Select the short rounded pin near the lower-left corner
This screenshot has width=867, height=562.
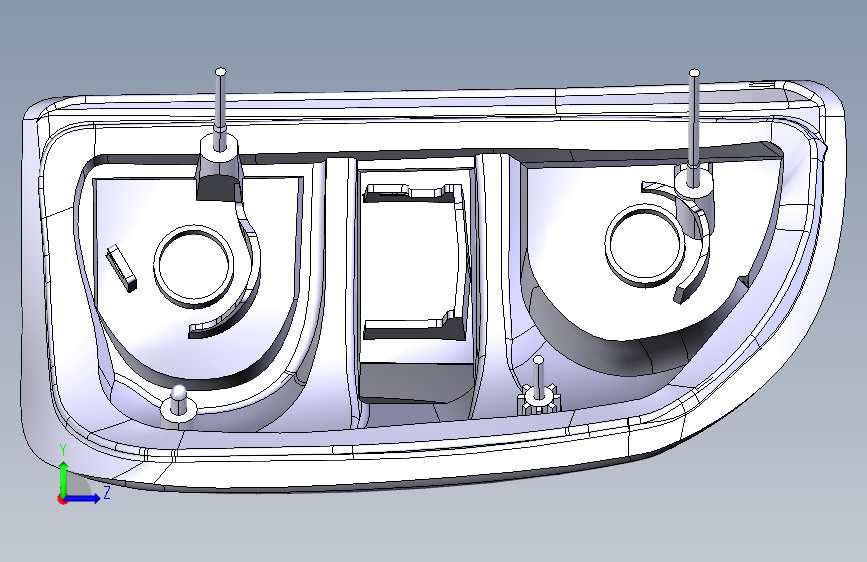click(179, 399)
